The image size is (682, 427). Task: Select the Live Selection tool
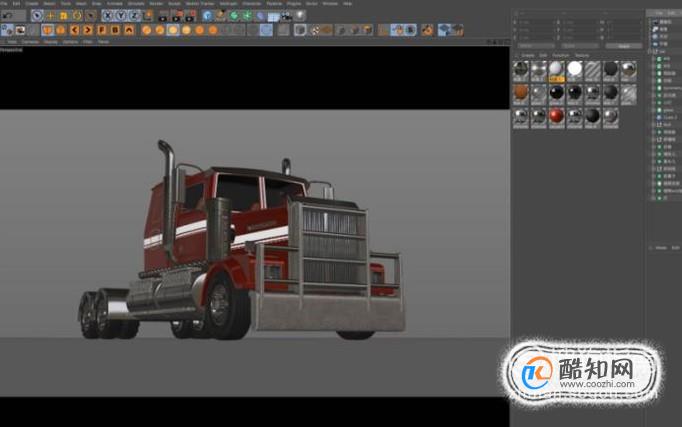tap(37, 16)
